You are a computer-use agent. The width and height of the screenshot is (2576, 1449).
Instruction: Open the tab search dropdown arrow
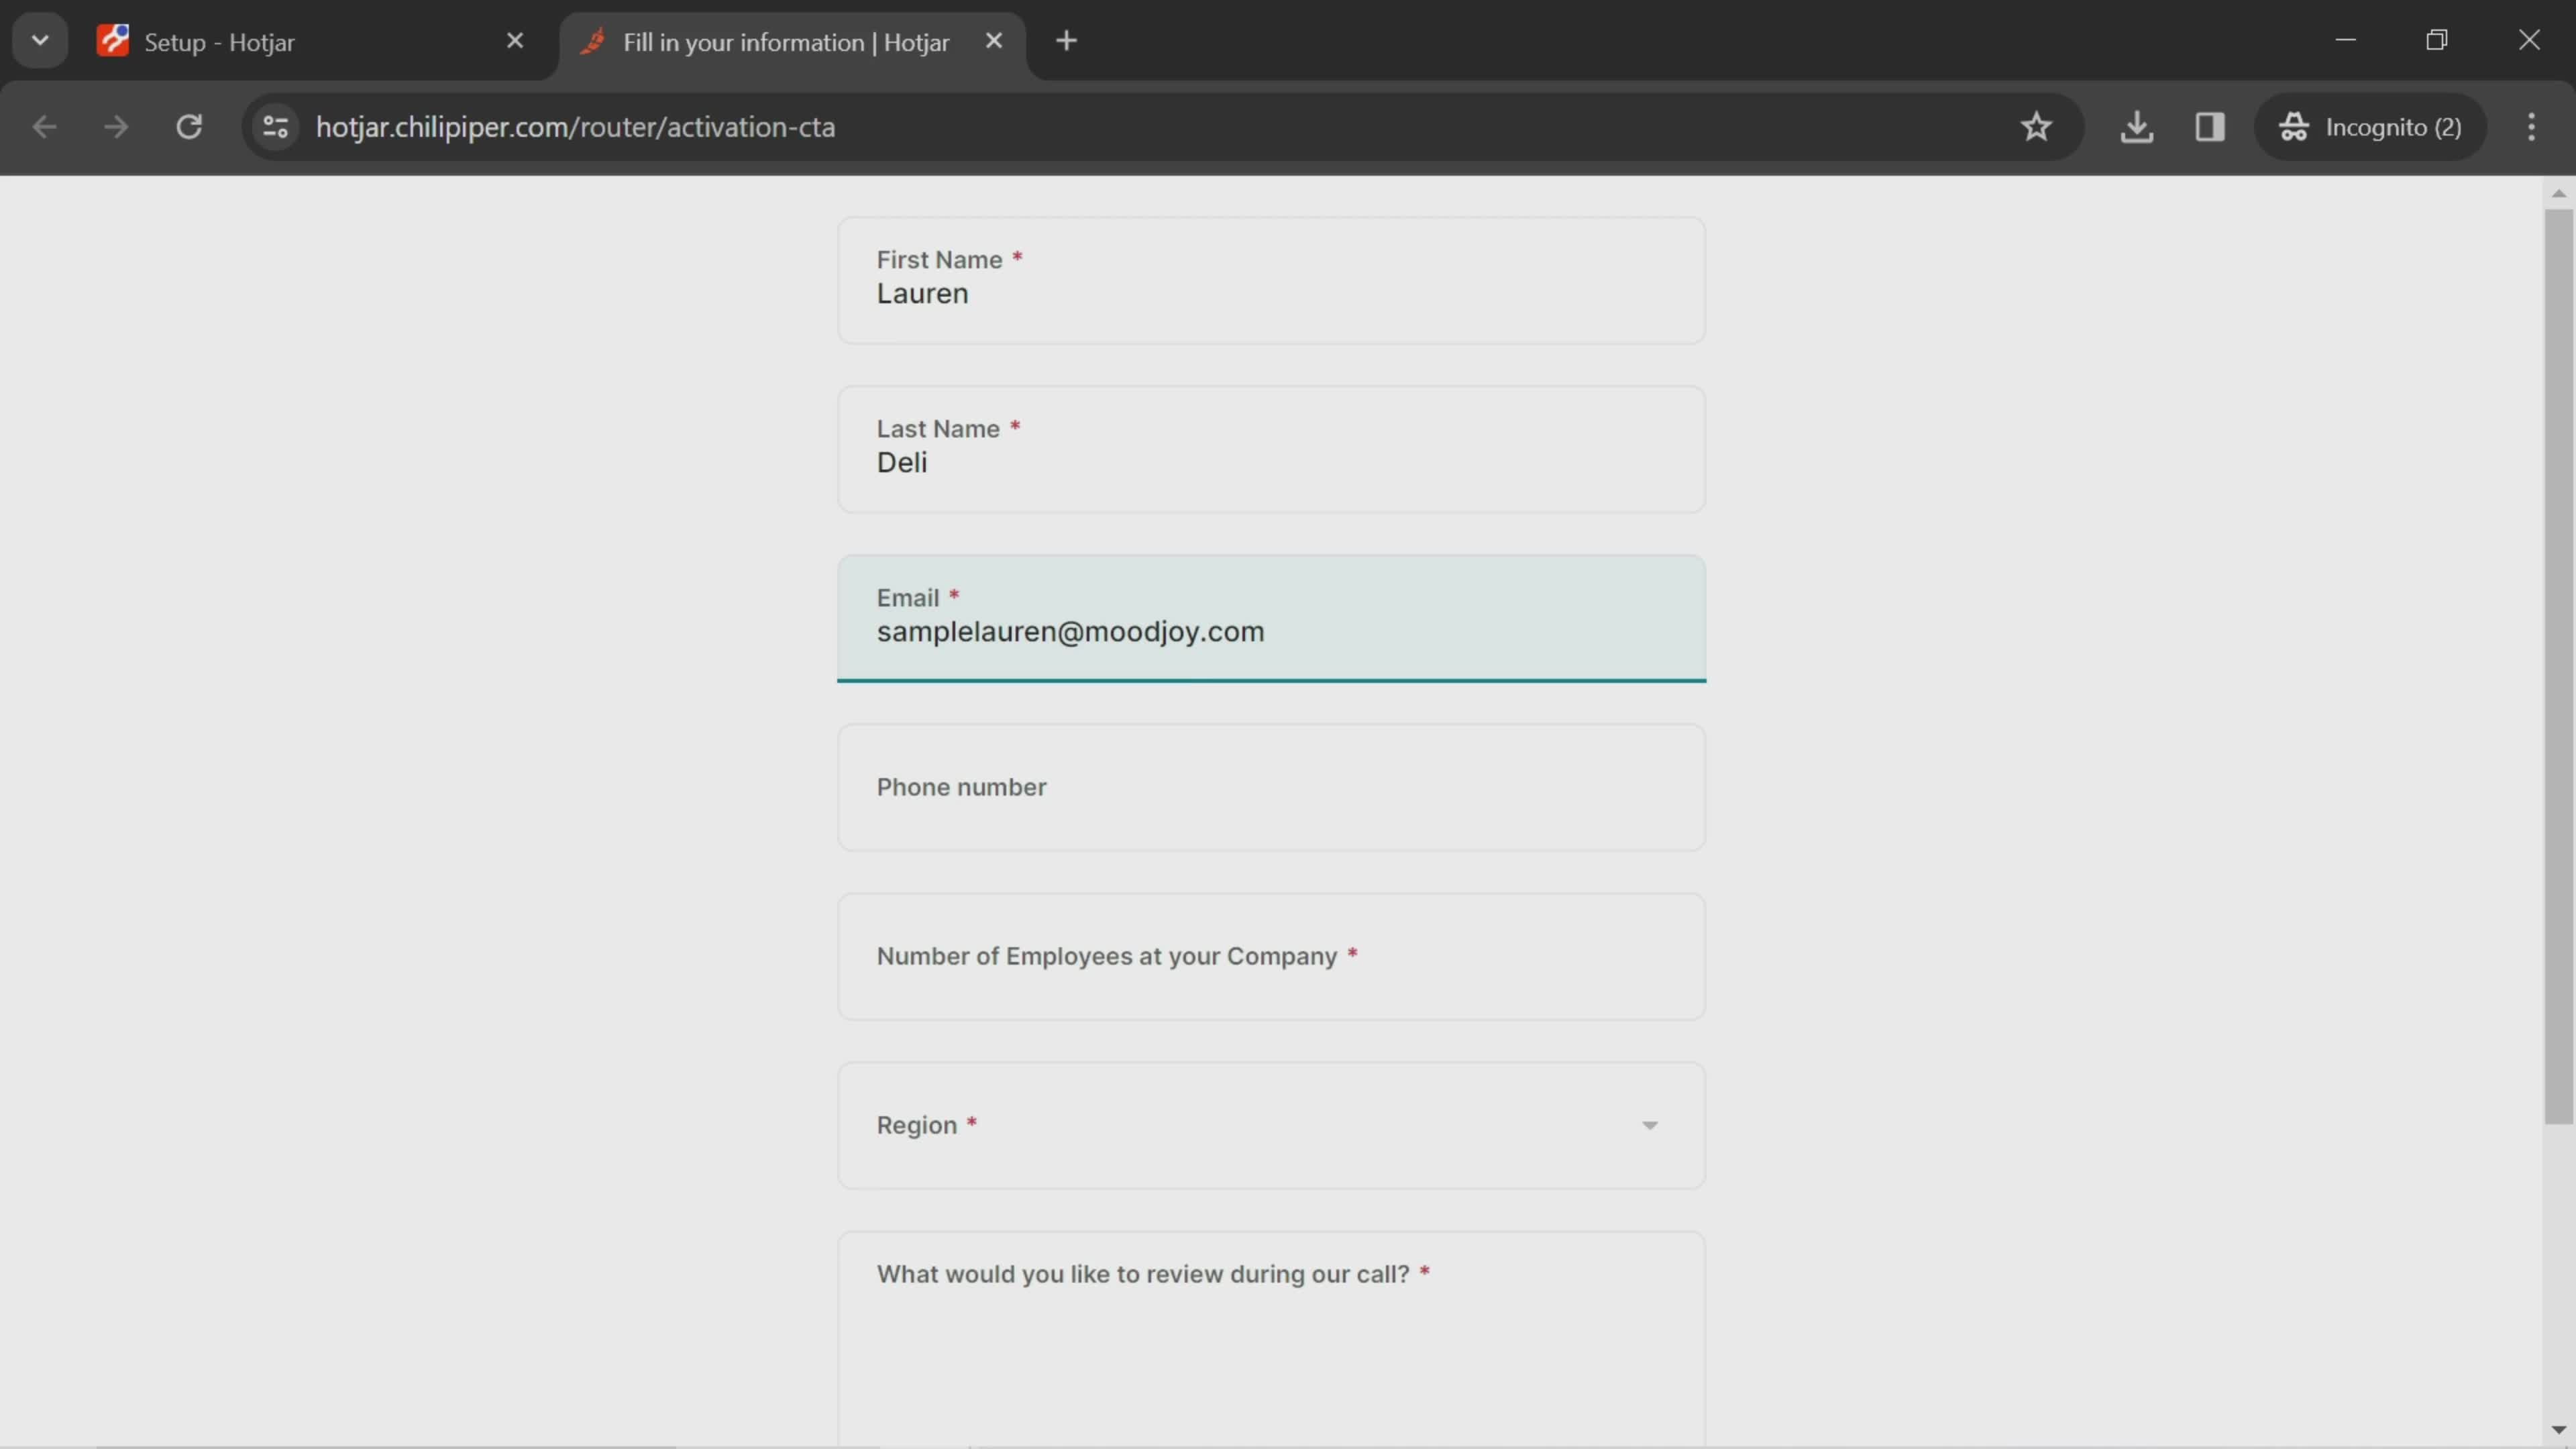(x=40, y=41)
